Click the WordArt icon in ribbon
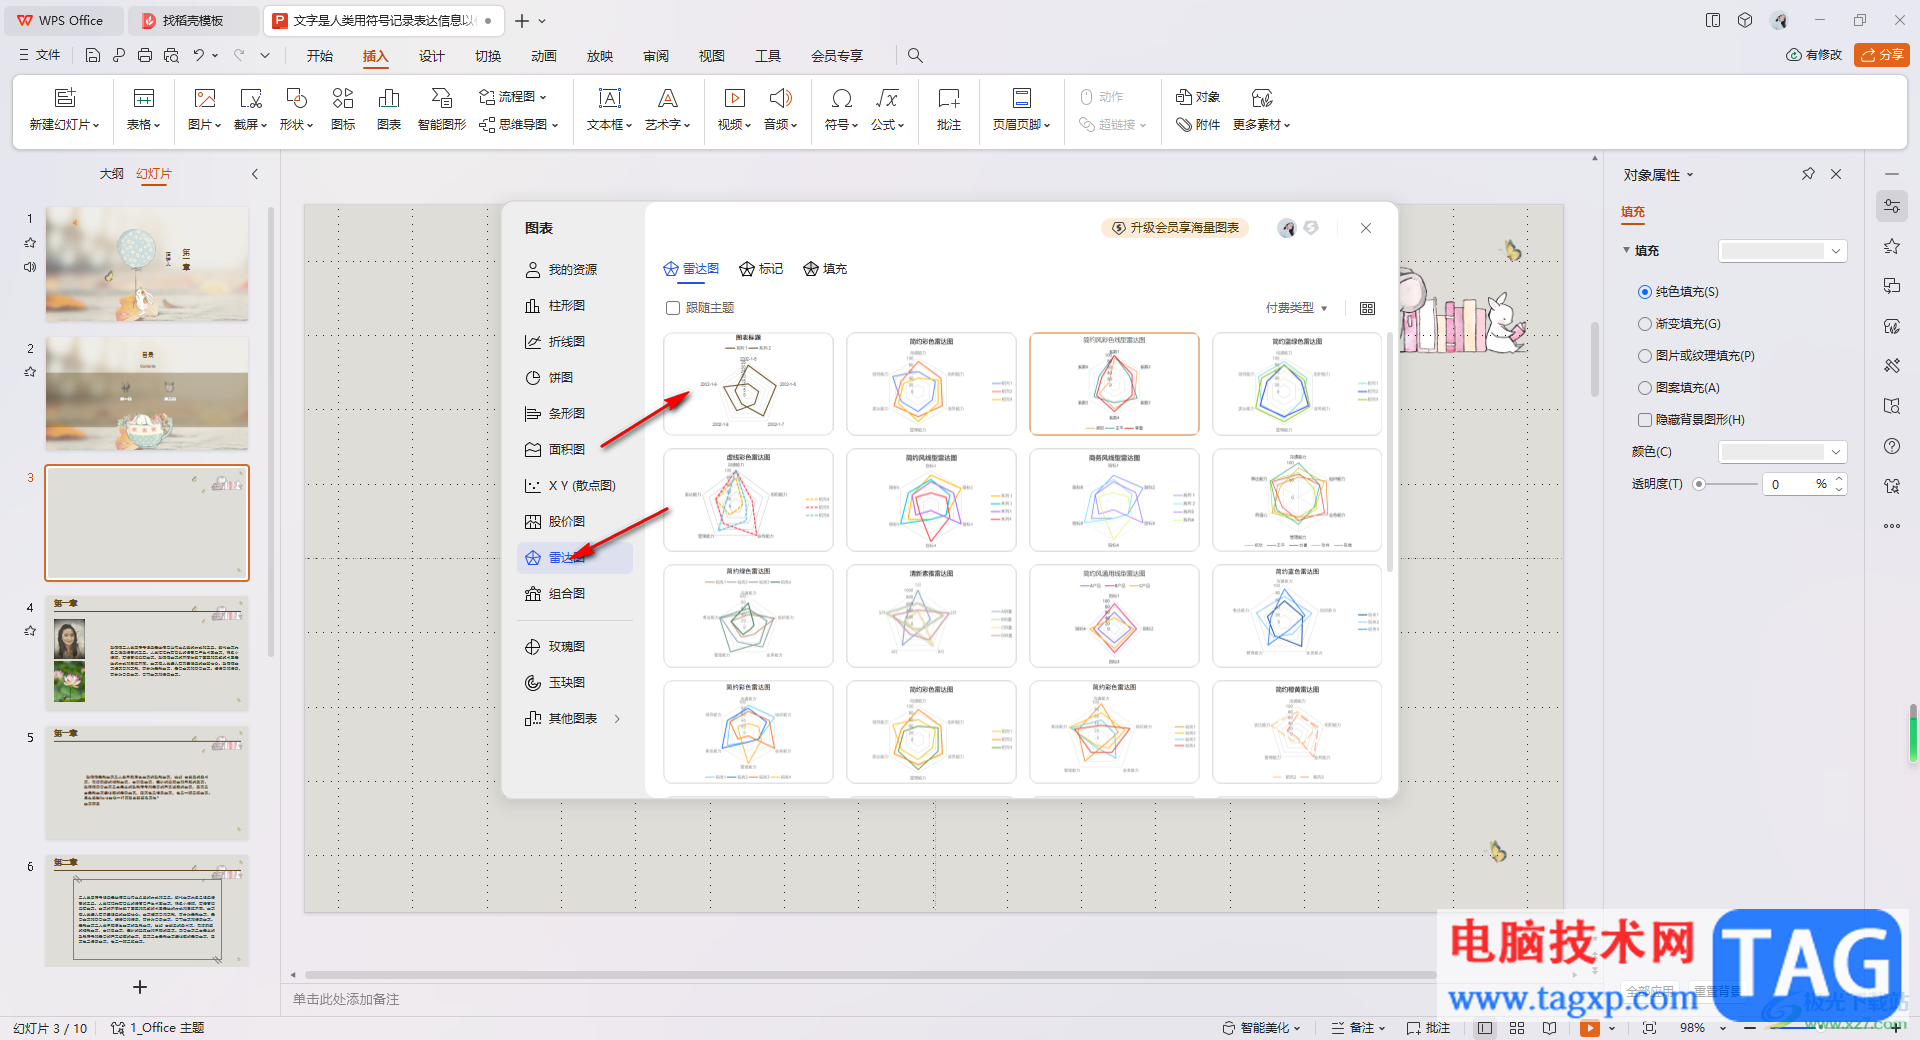Screen dimensions: 1920x1040 click(667, 99)
